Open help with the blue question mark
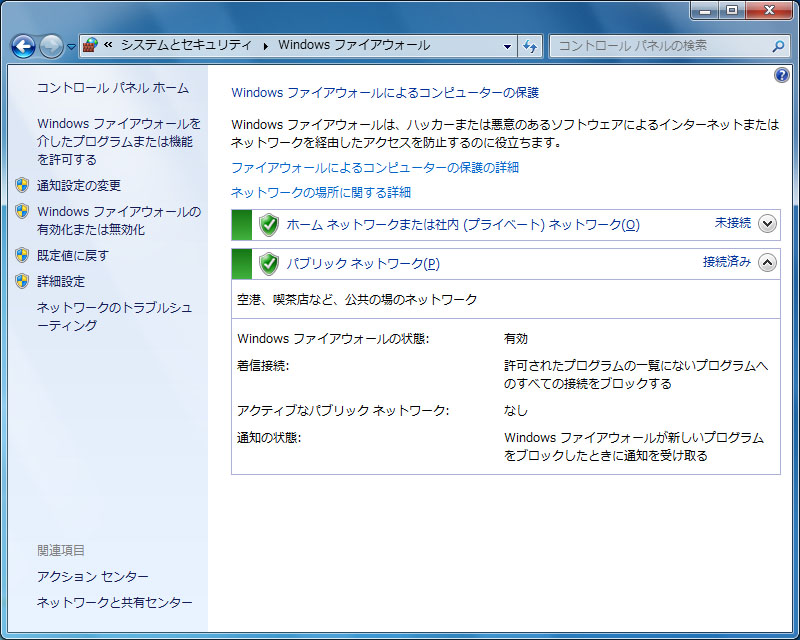 (x=781, y=76)
